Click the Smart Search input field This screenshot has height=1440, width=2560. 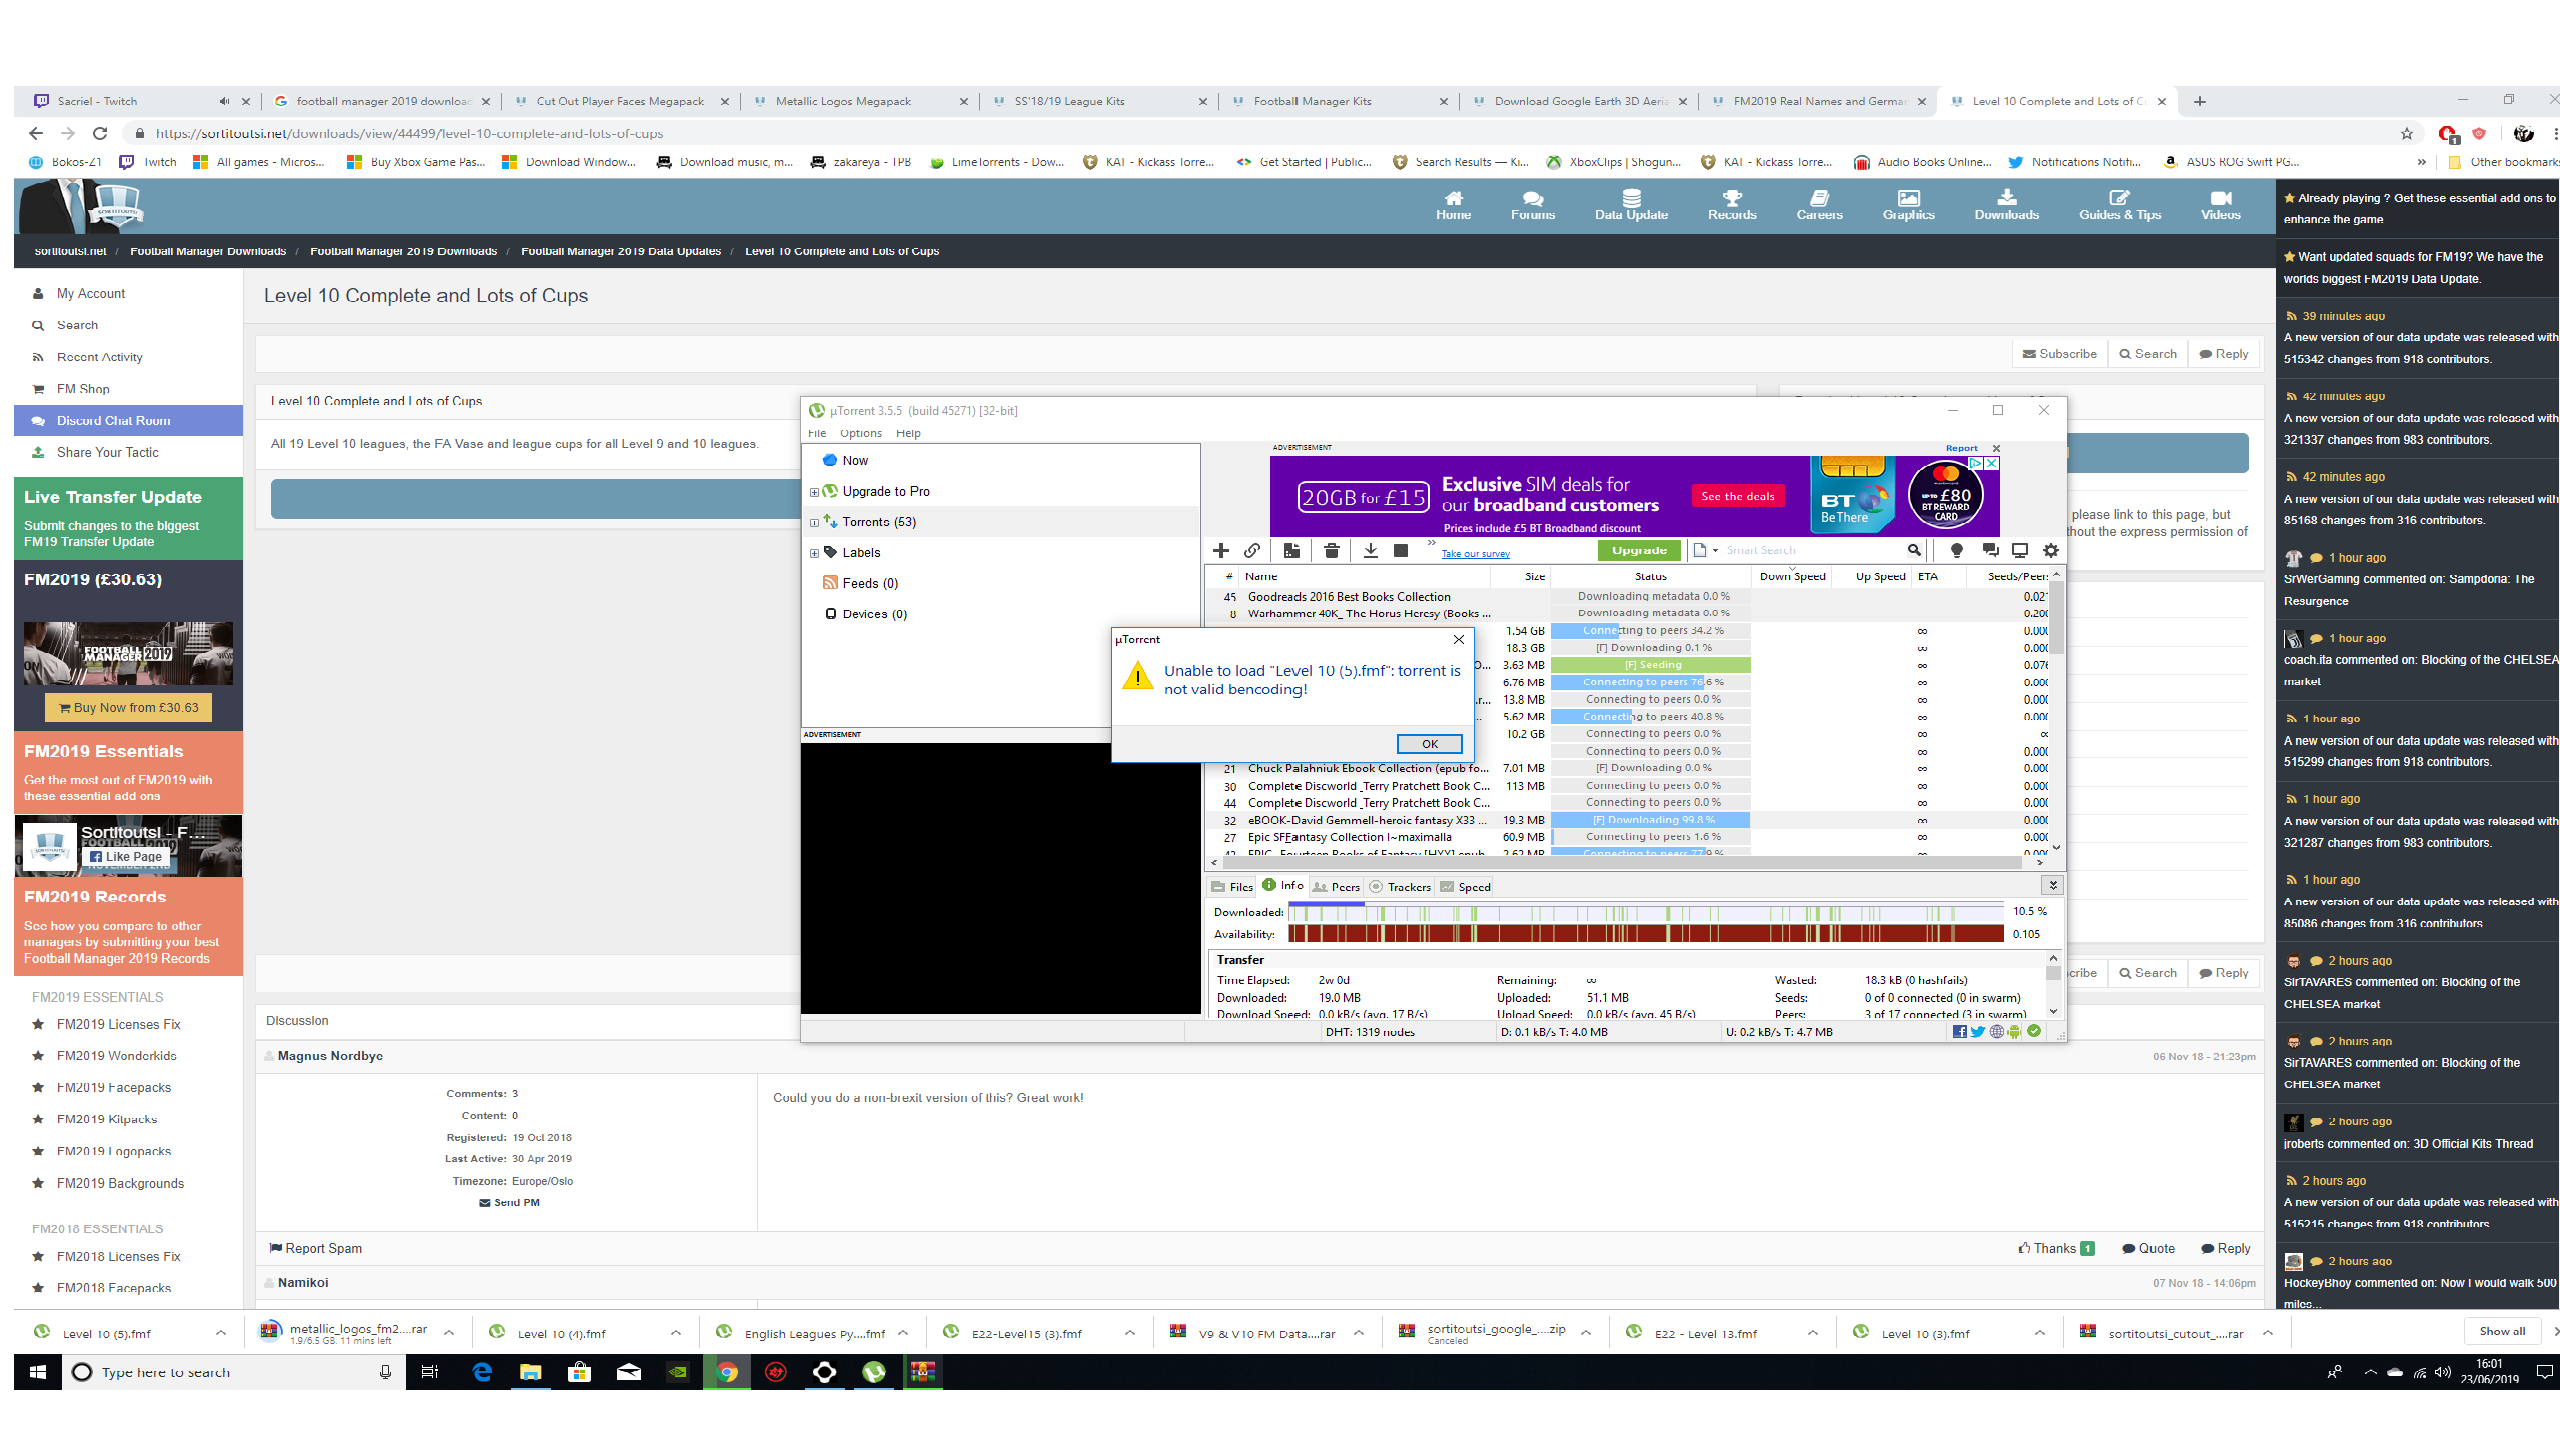click(x=1813, y=550)
